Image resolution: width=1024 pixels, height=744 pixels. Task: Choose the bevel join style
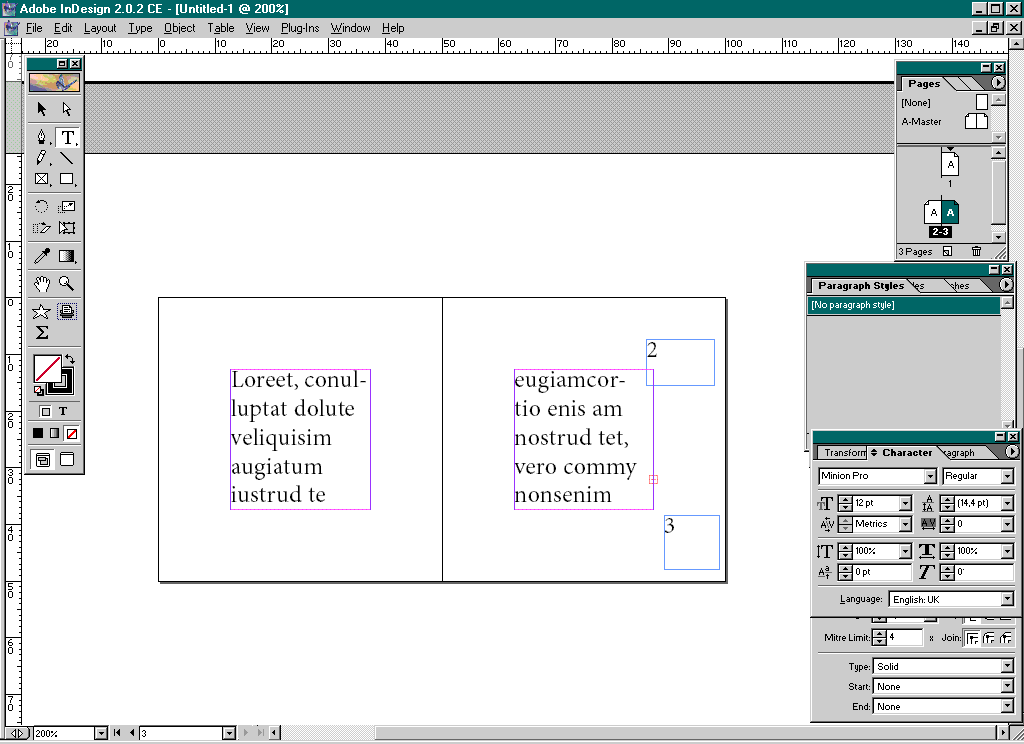(x=1006, y=638)
